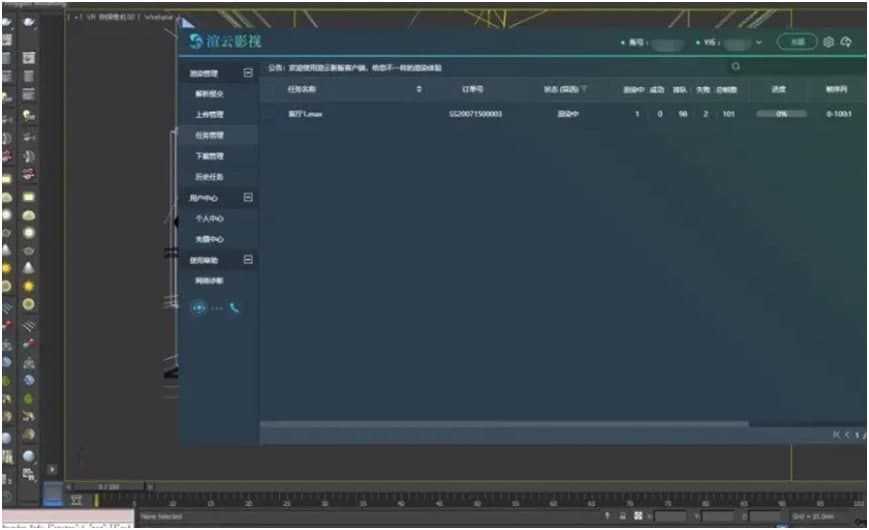Screen dimensions: 869x530
Task: Open 网络诊断 under 使用帮助
Action: (209, 281)
